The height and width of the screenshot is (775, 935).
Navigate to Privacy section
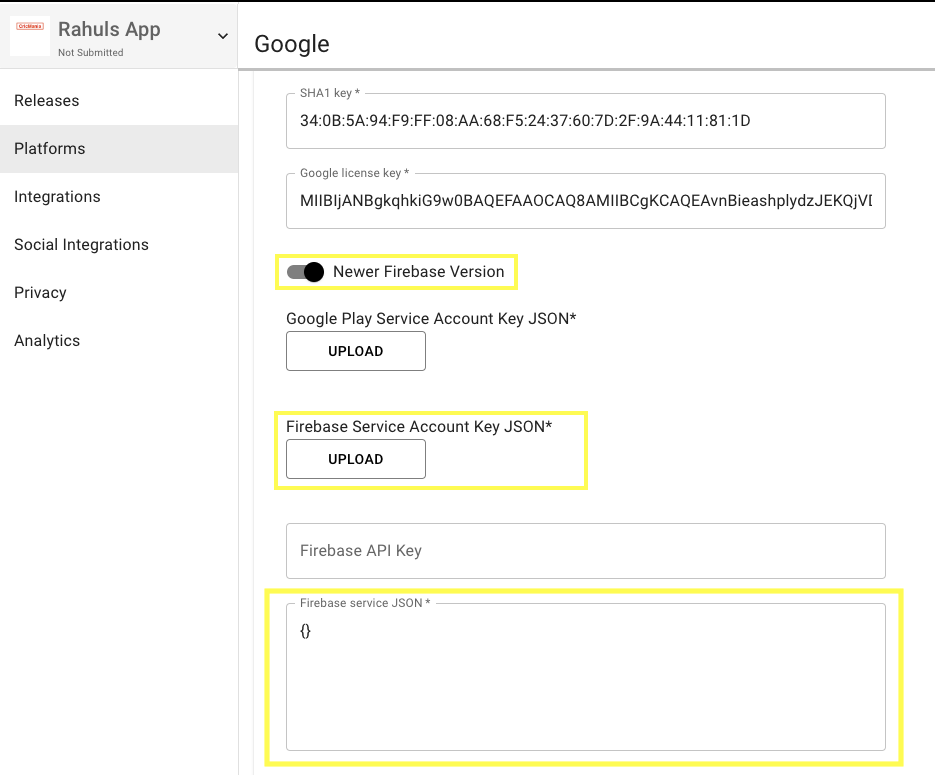coord(119,293)
